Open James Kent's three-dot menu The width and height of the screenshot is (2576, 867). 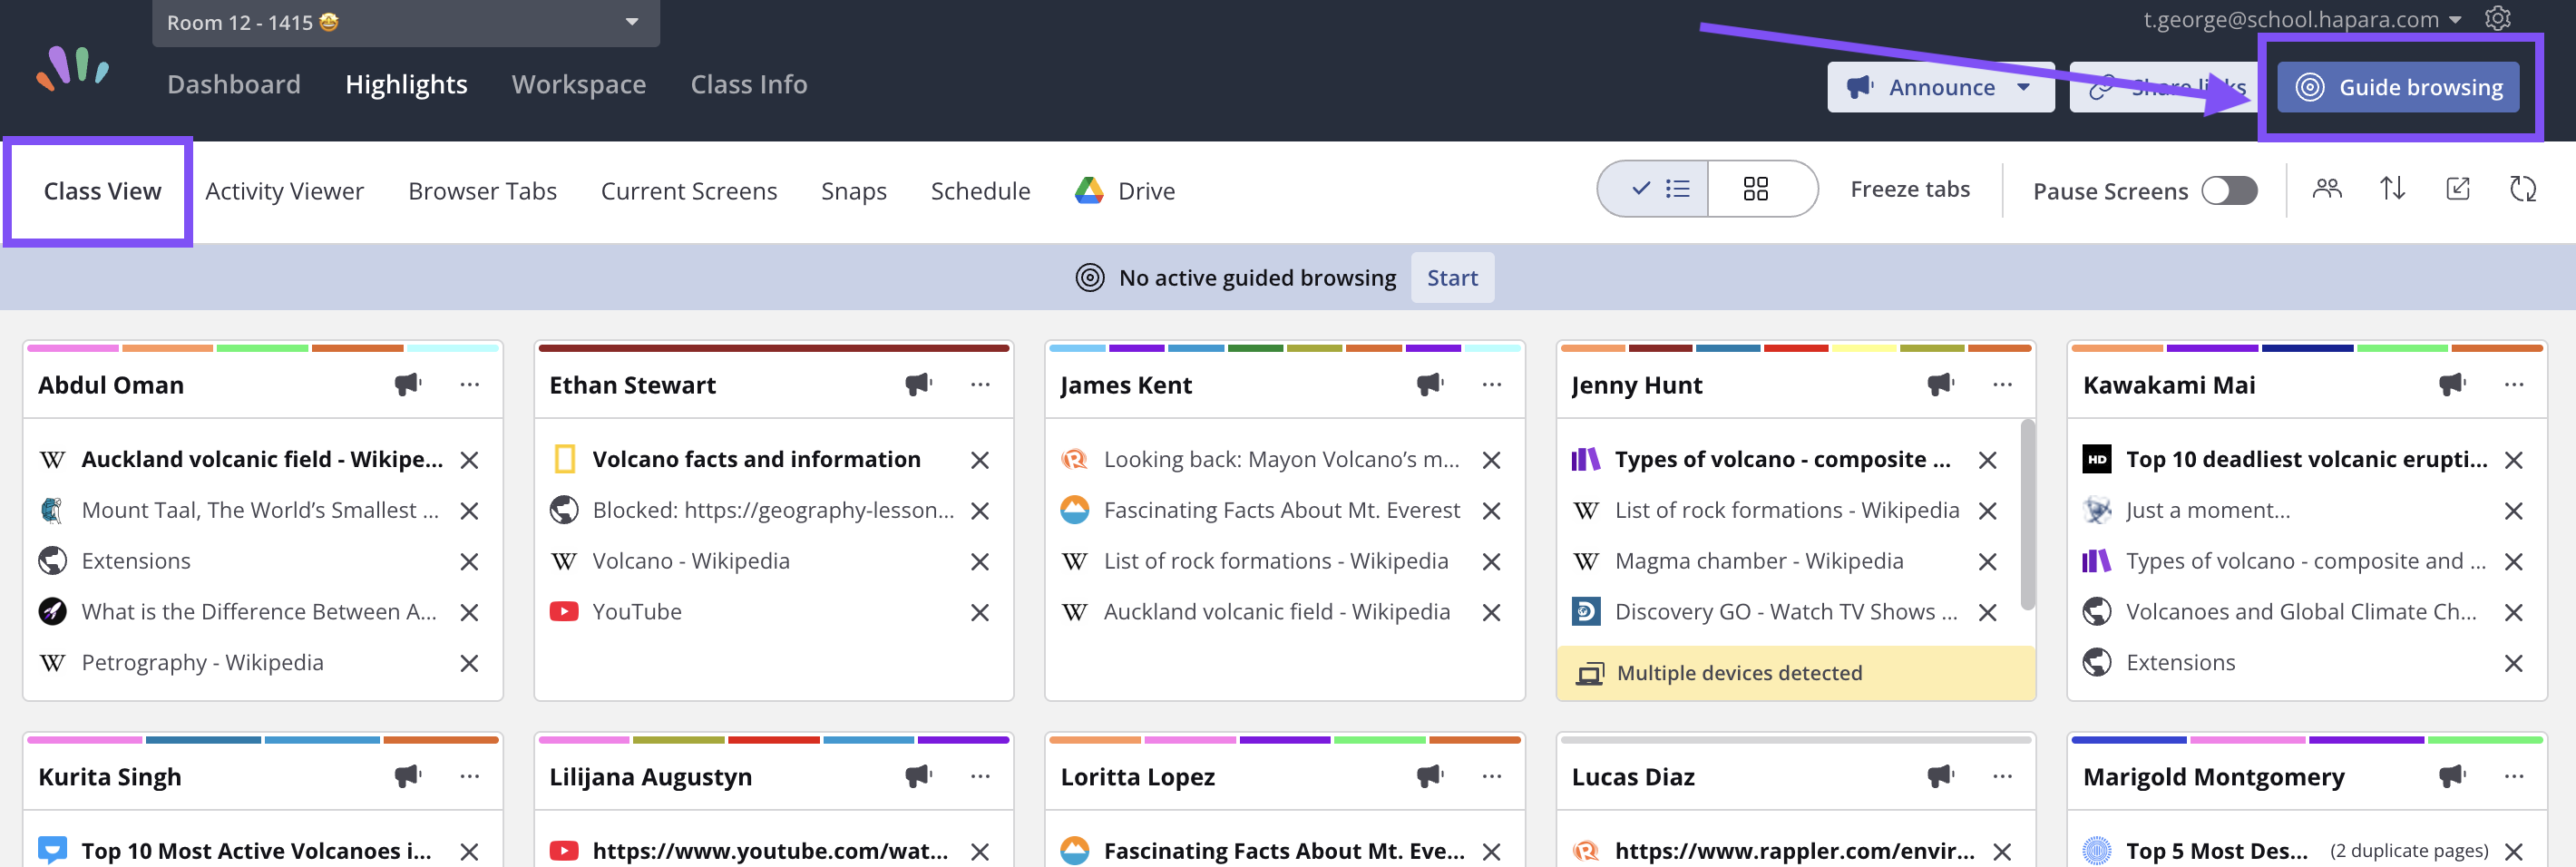[x=1492, y=384]
